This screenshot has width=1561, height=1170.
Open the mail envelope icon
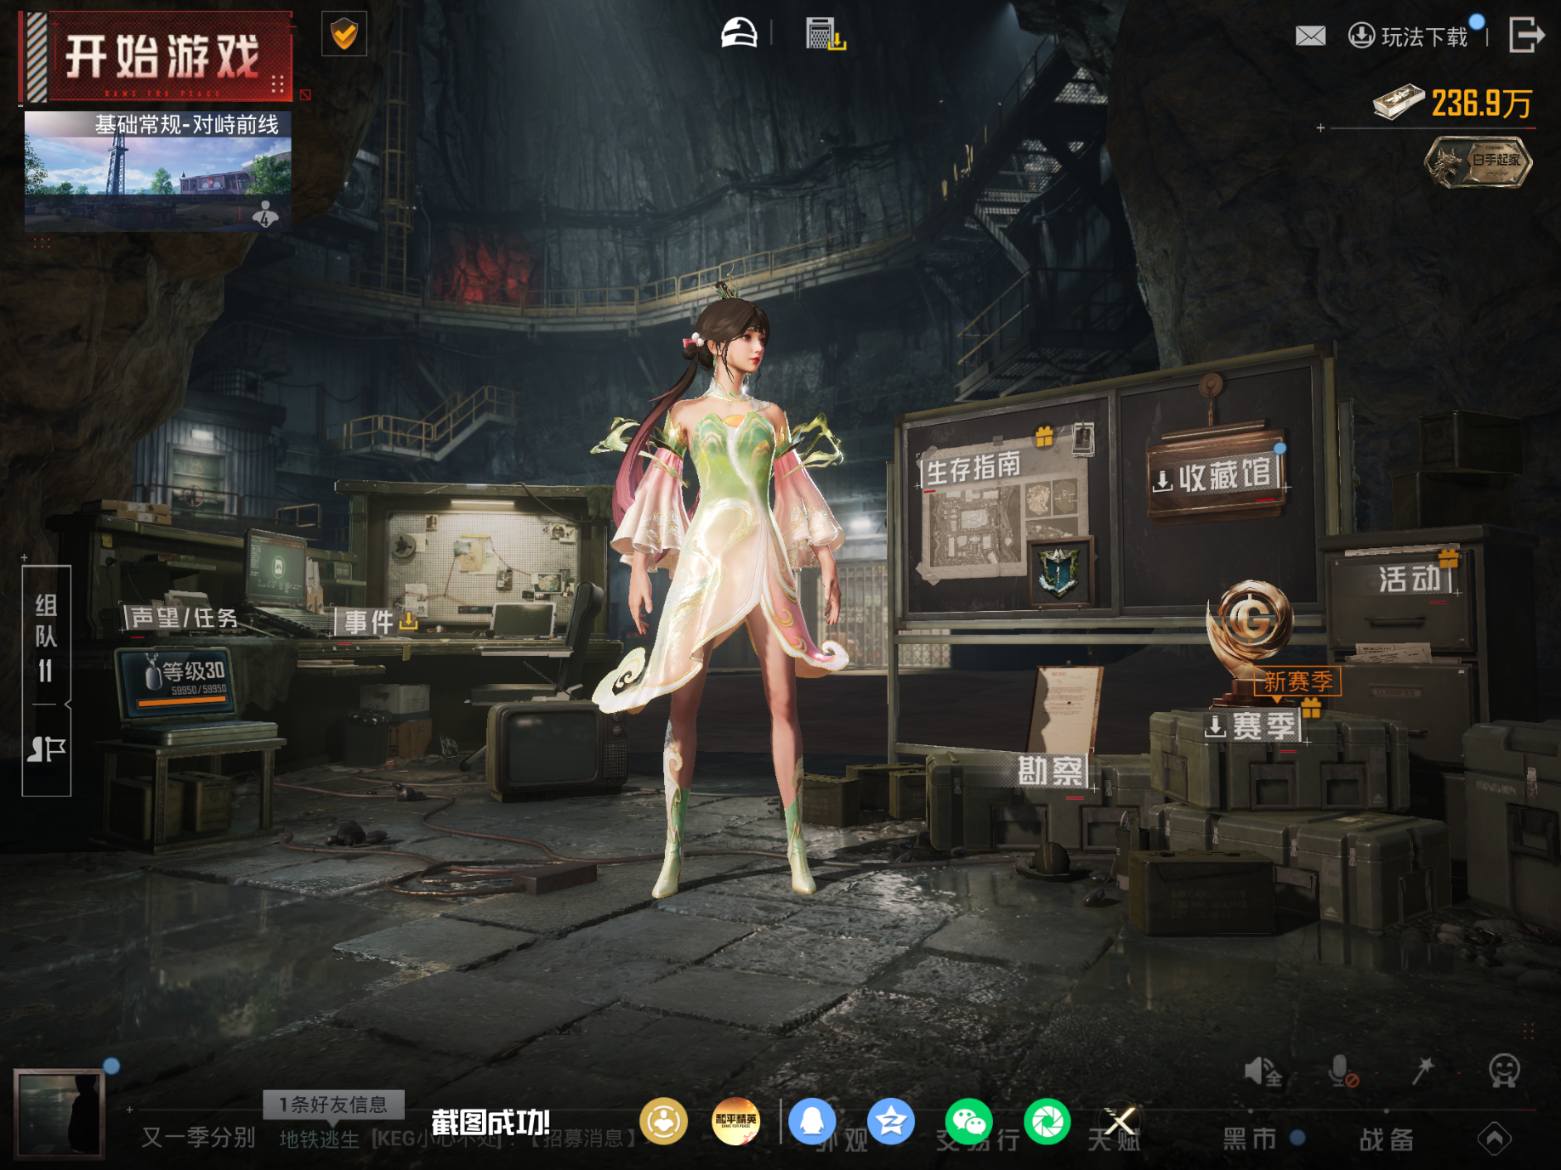click(1310, 36)
